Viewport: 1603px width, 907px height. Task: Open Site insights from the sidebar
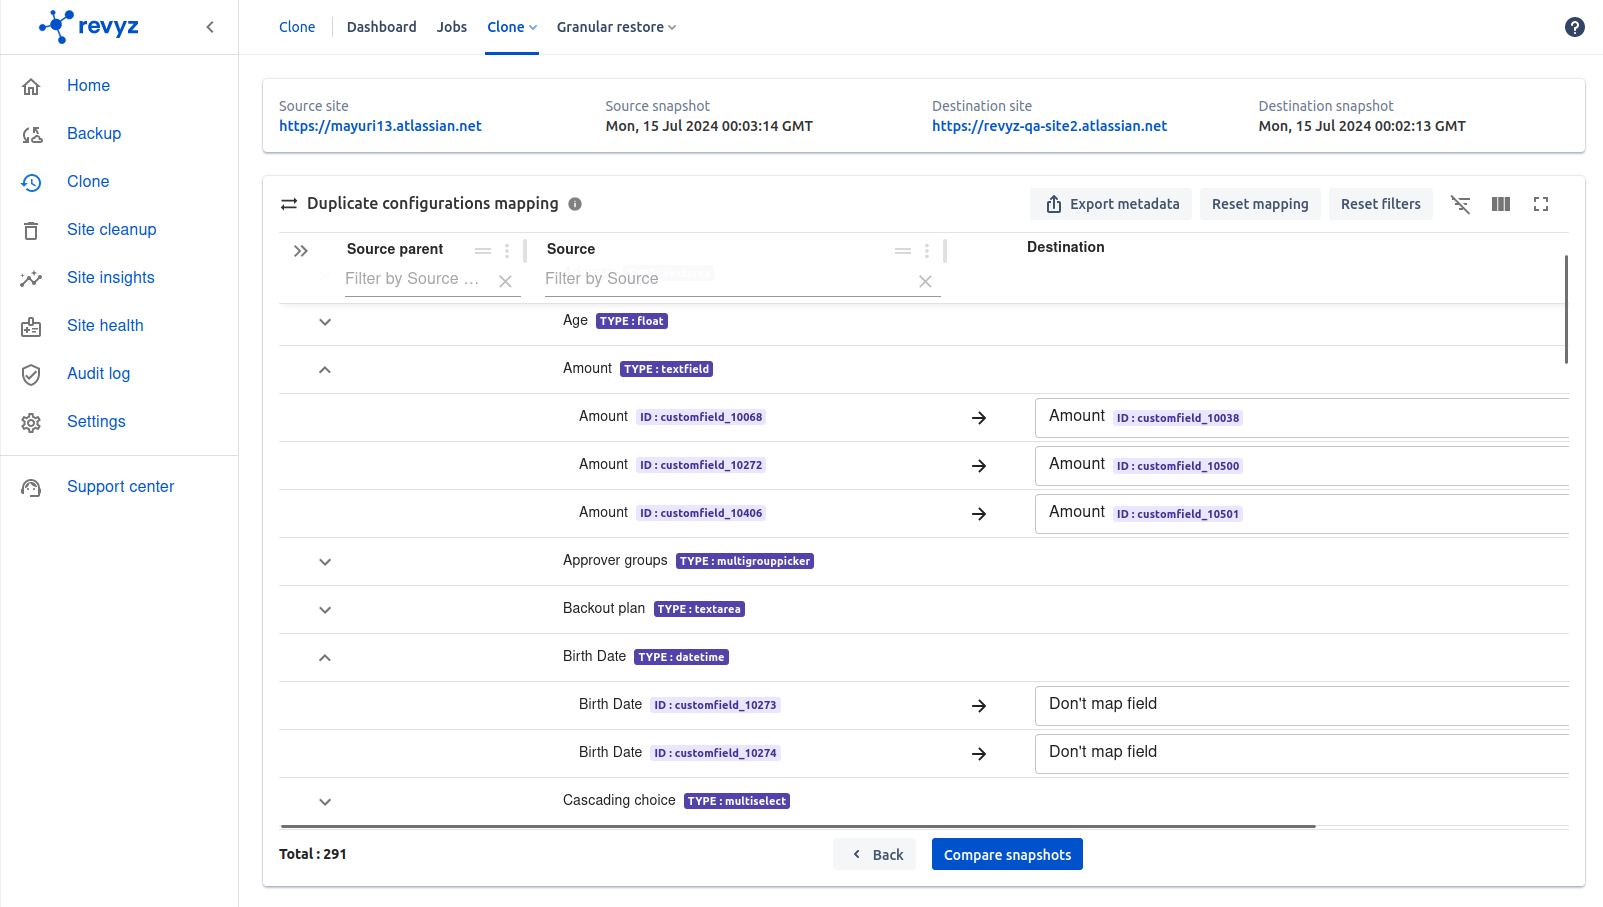pos(110,278)
